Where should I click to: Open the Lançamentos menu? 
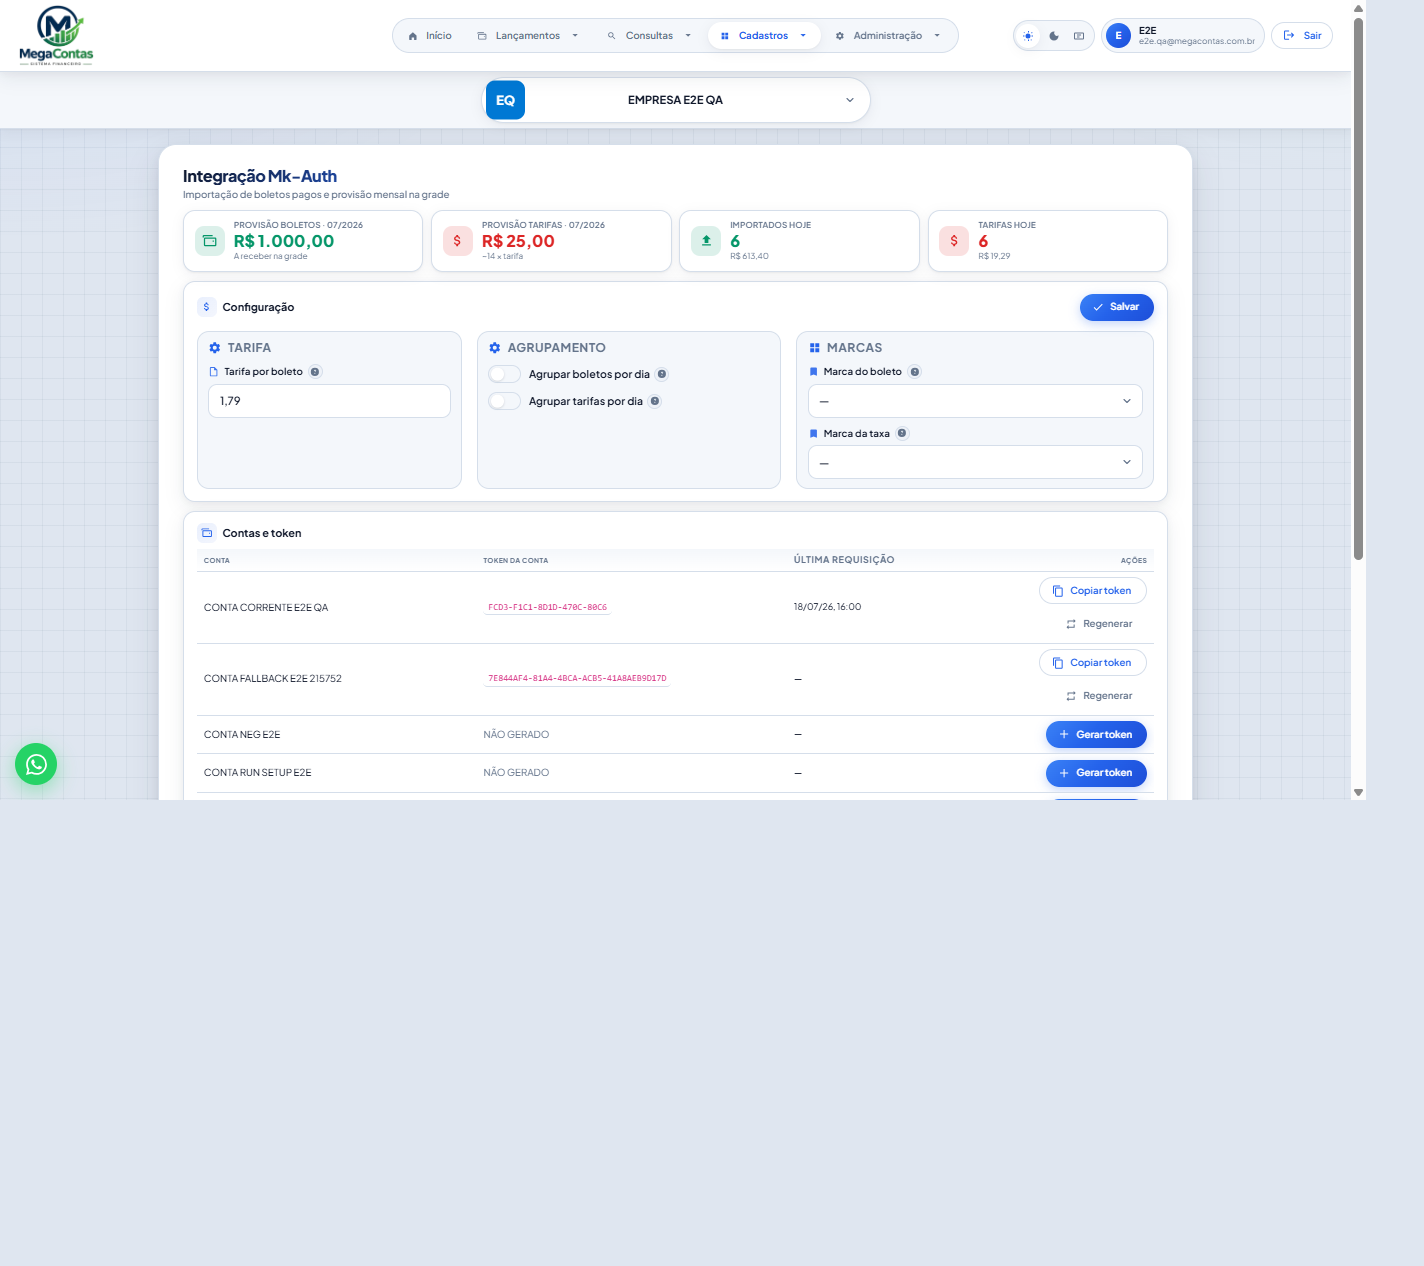click(528, 36)
